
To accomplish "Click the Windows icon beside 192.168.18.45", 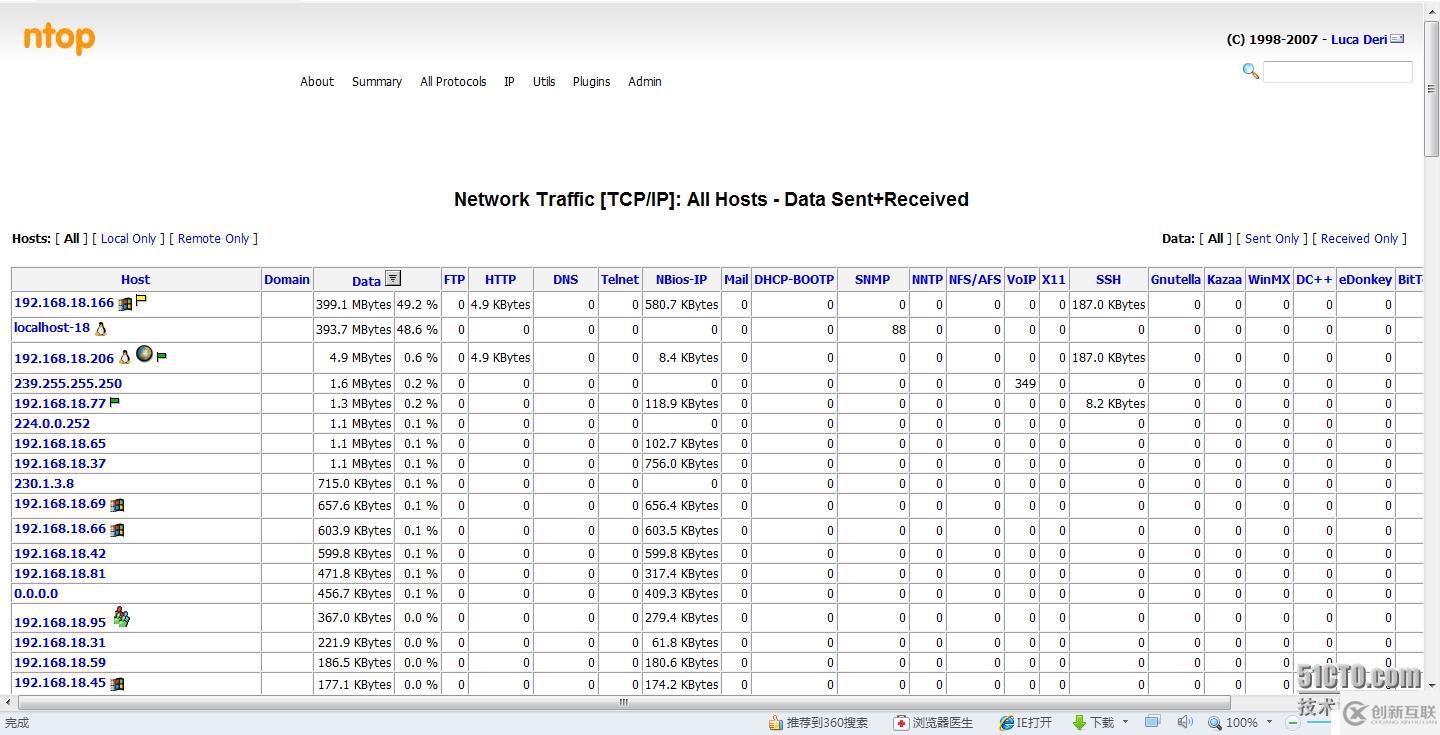I will coord(117,684).
